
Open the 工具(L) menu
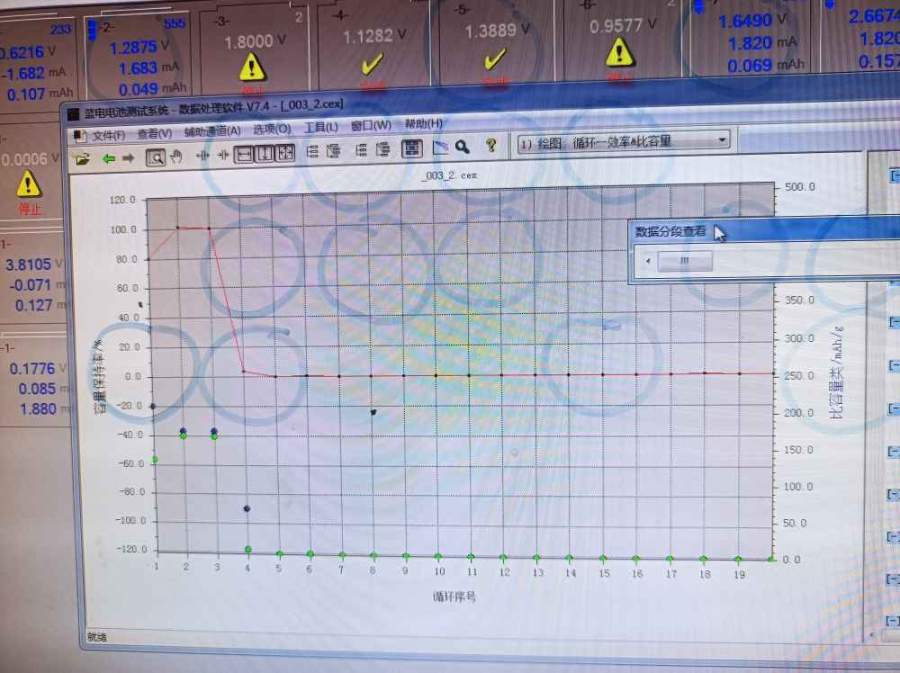pyautogui.click(x=321, y=127)
